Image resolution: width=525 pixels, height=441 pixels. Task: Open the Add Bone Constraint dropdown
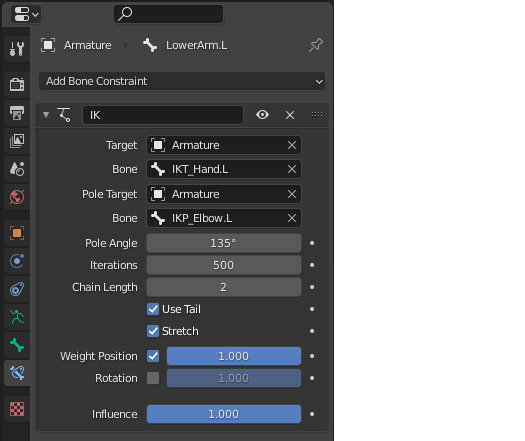coord(182,81)
